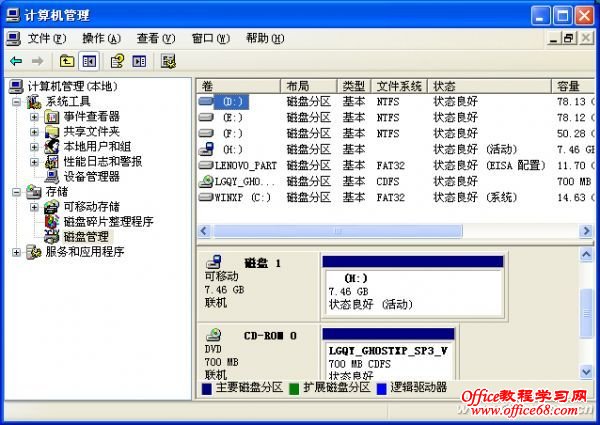This screenshot has height=425, width=600.
Task: Select the 共享文件夹 icon in tree
Action: tap(52, 132)
